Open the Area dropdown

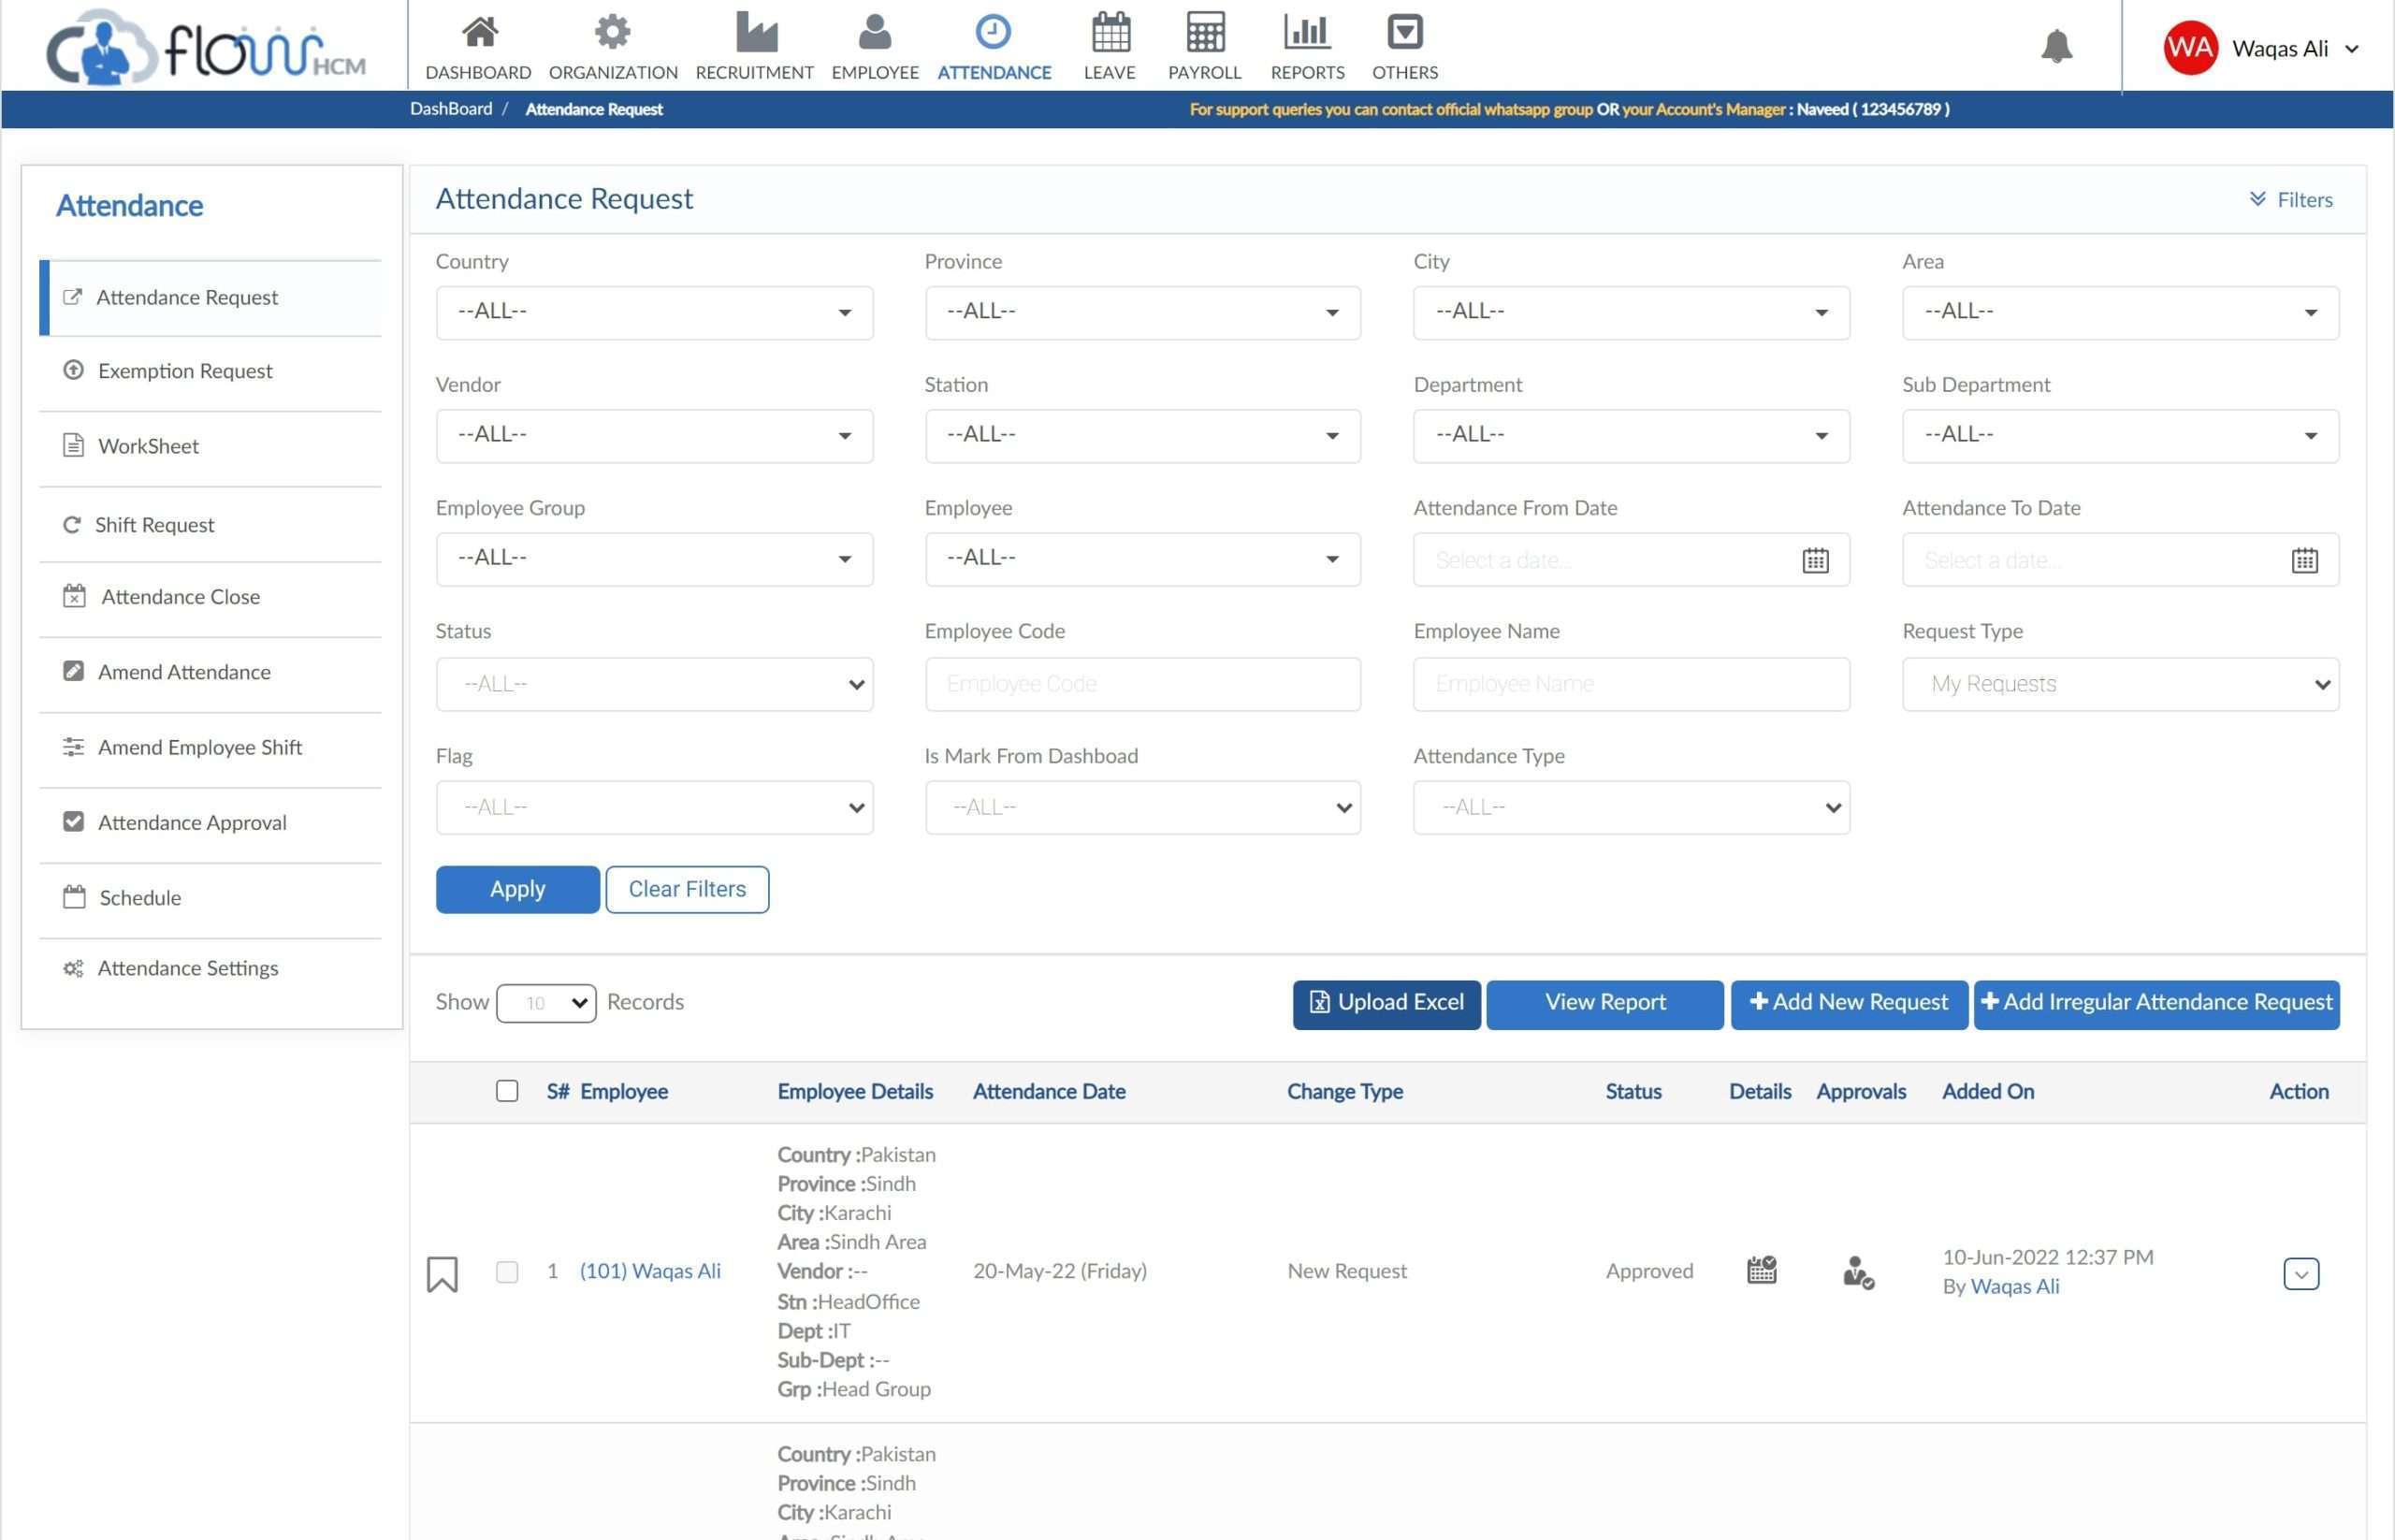click(x=2120, y=312)
